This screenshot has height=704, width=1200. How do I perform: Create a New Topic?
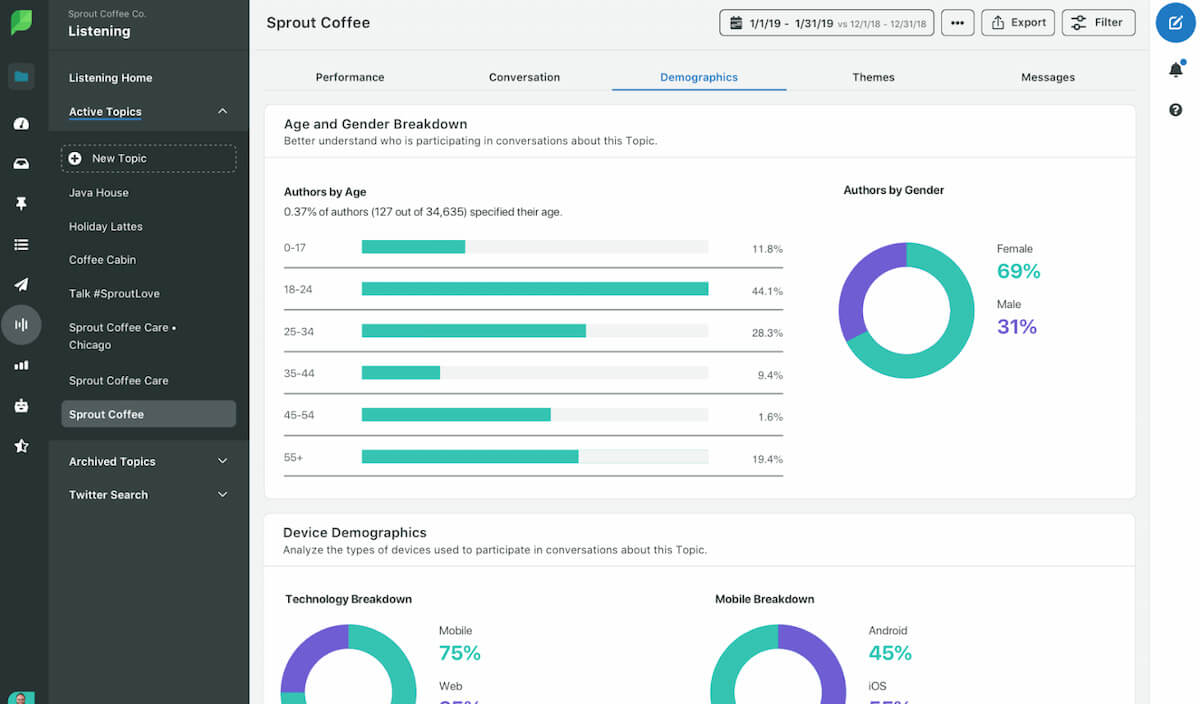pyautogui.click(x=148, y=158)
